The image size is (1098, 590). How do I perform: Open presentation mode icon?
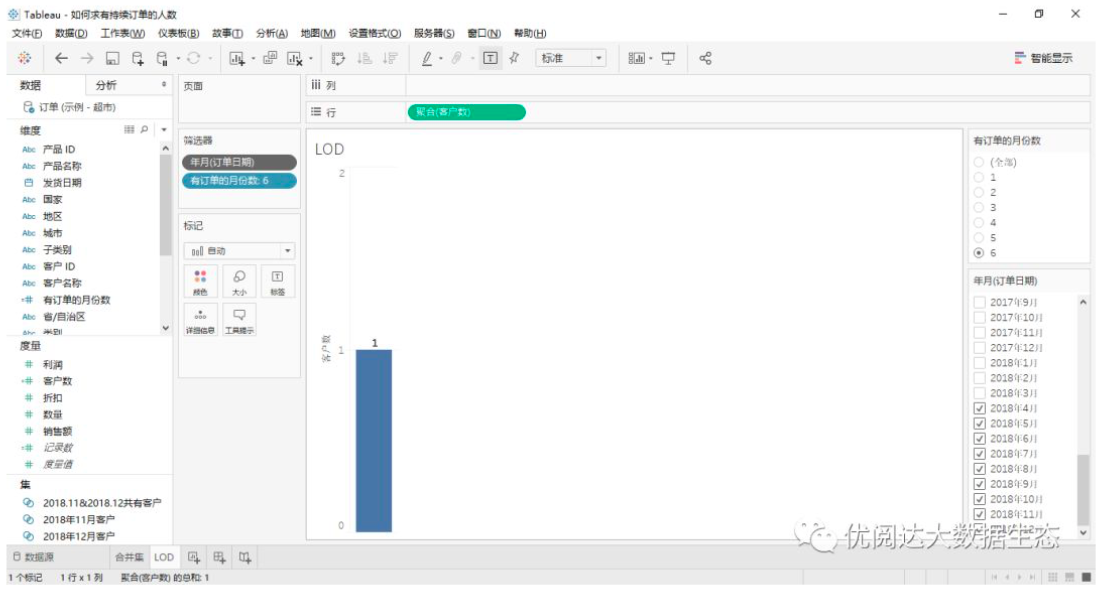(x=668, y=58)
